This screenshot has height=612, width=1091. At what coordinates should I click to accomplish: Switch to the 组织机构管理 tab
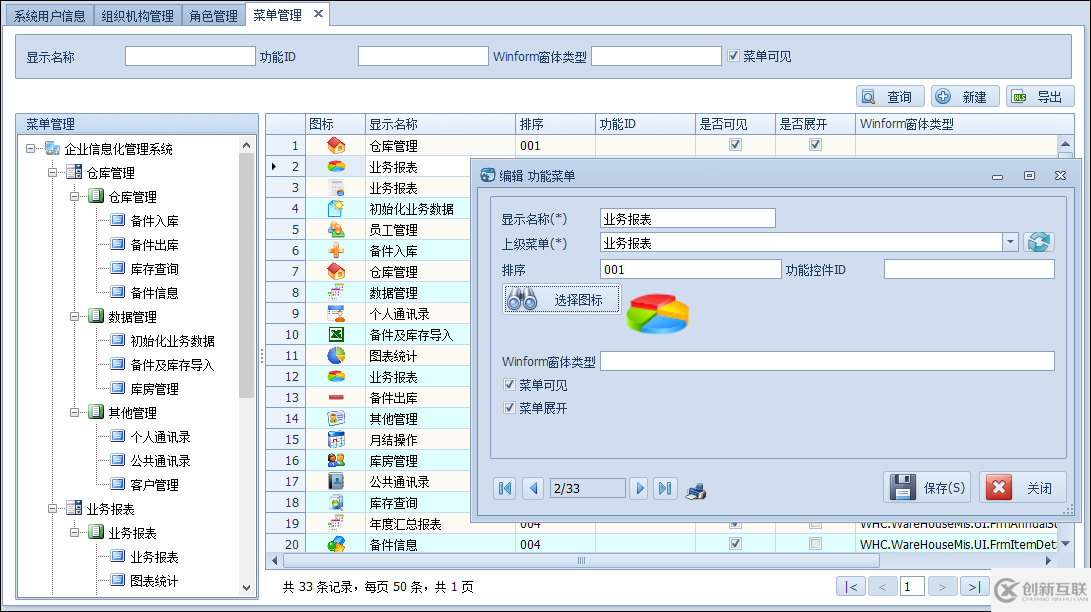pyautogui.click(x=138, y=15)
